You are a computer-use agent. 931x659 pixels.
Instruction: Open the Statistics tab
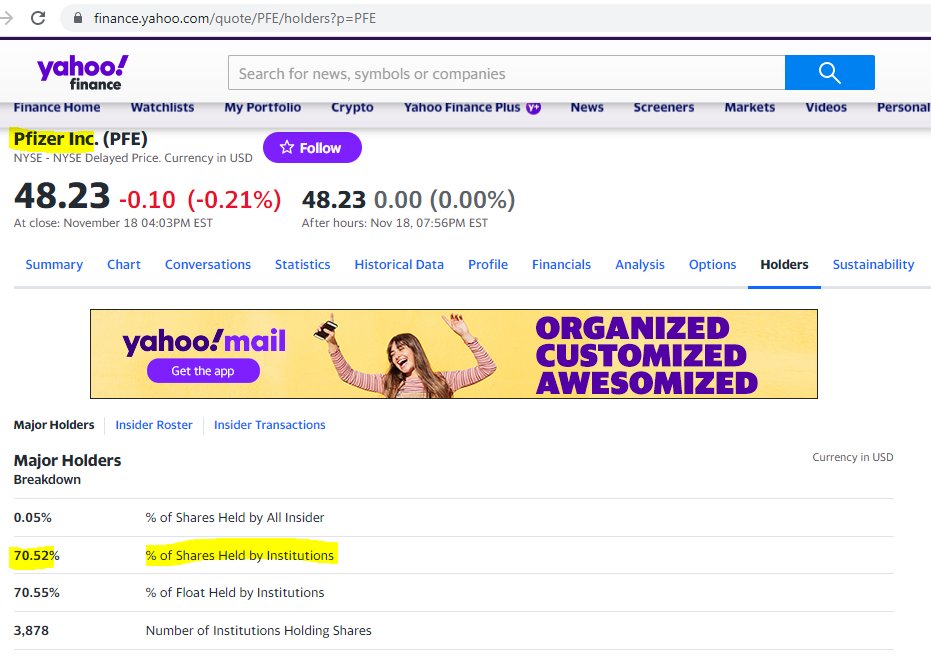(302, 264)
